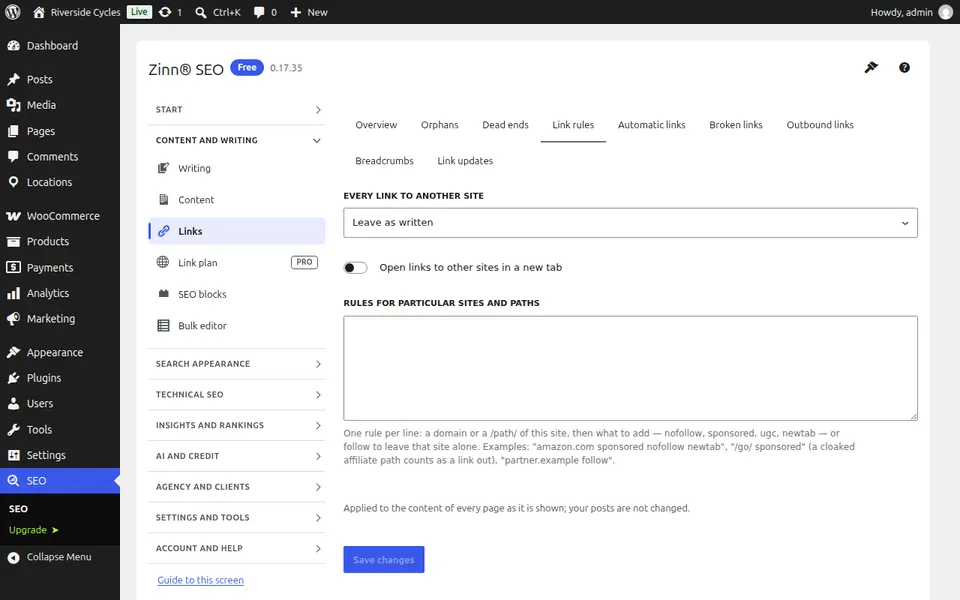960x600 pixels.
Task: Go to the Automatic links tab
Action: (651, 125)
